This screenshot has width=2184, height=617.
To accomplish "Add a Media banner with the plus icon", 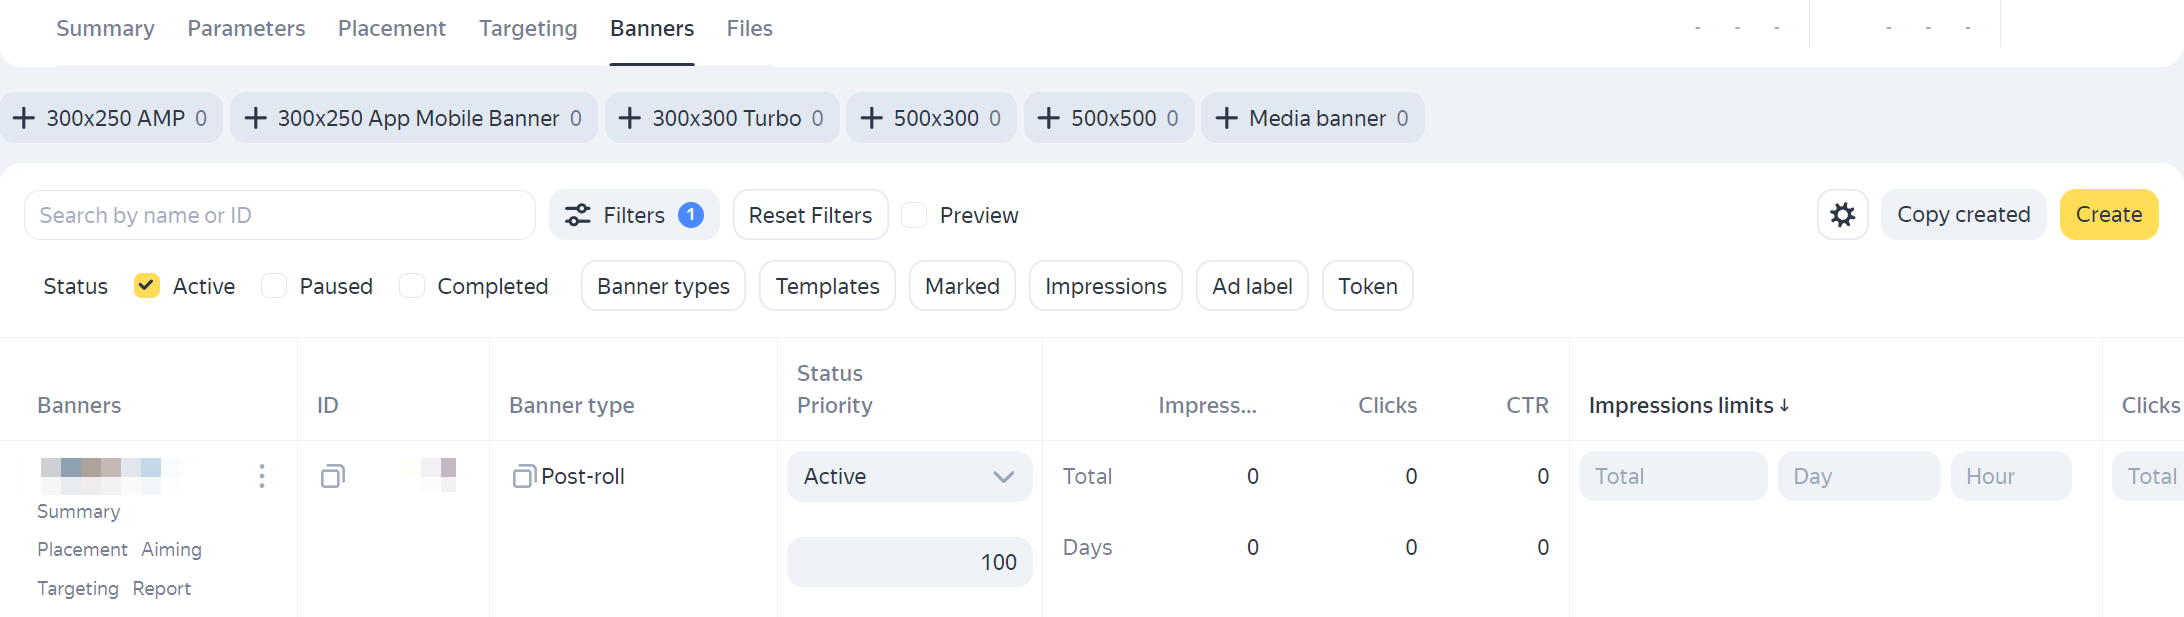I will coord(1226,118).
